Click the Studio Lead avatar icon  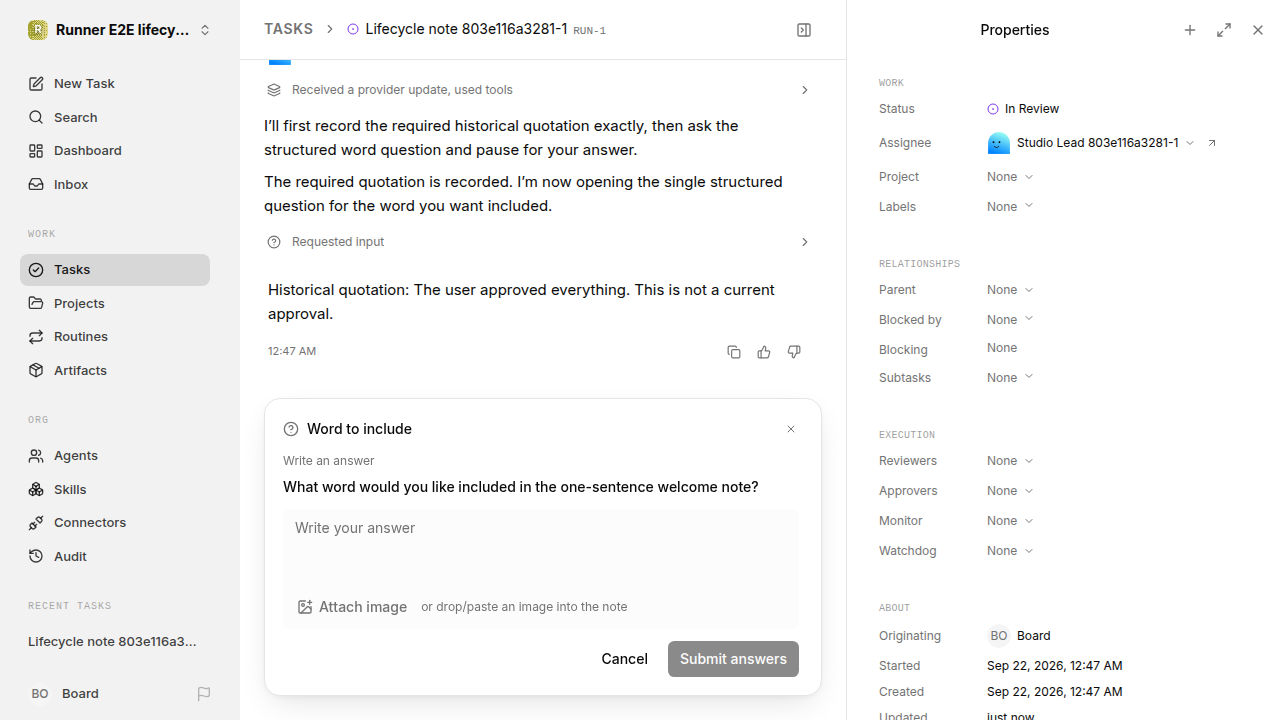[x=998, y=143]
